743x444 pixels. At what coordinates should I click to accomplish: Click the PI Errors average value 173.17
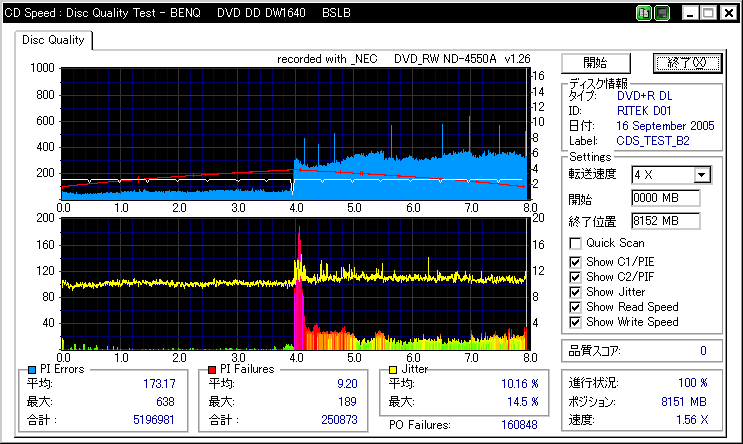159,384
